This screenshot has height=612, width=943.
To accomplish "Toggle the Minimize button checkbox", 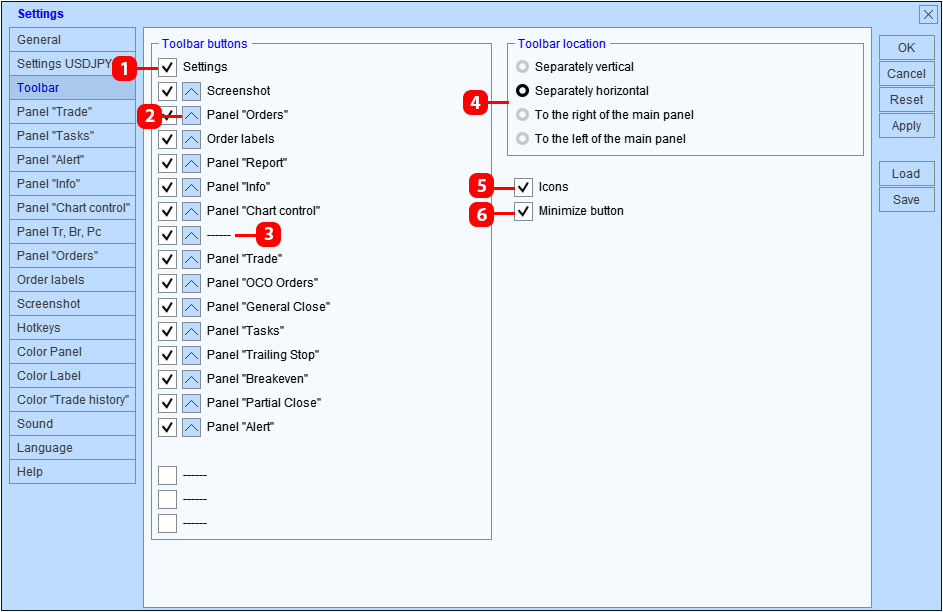I will point(523,211).
